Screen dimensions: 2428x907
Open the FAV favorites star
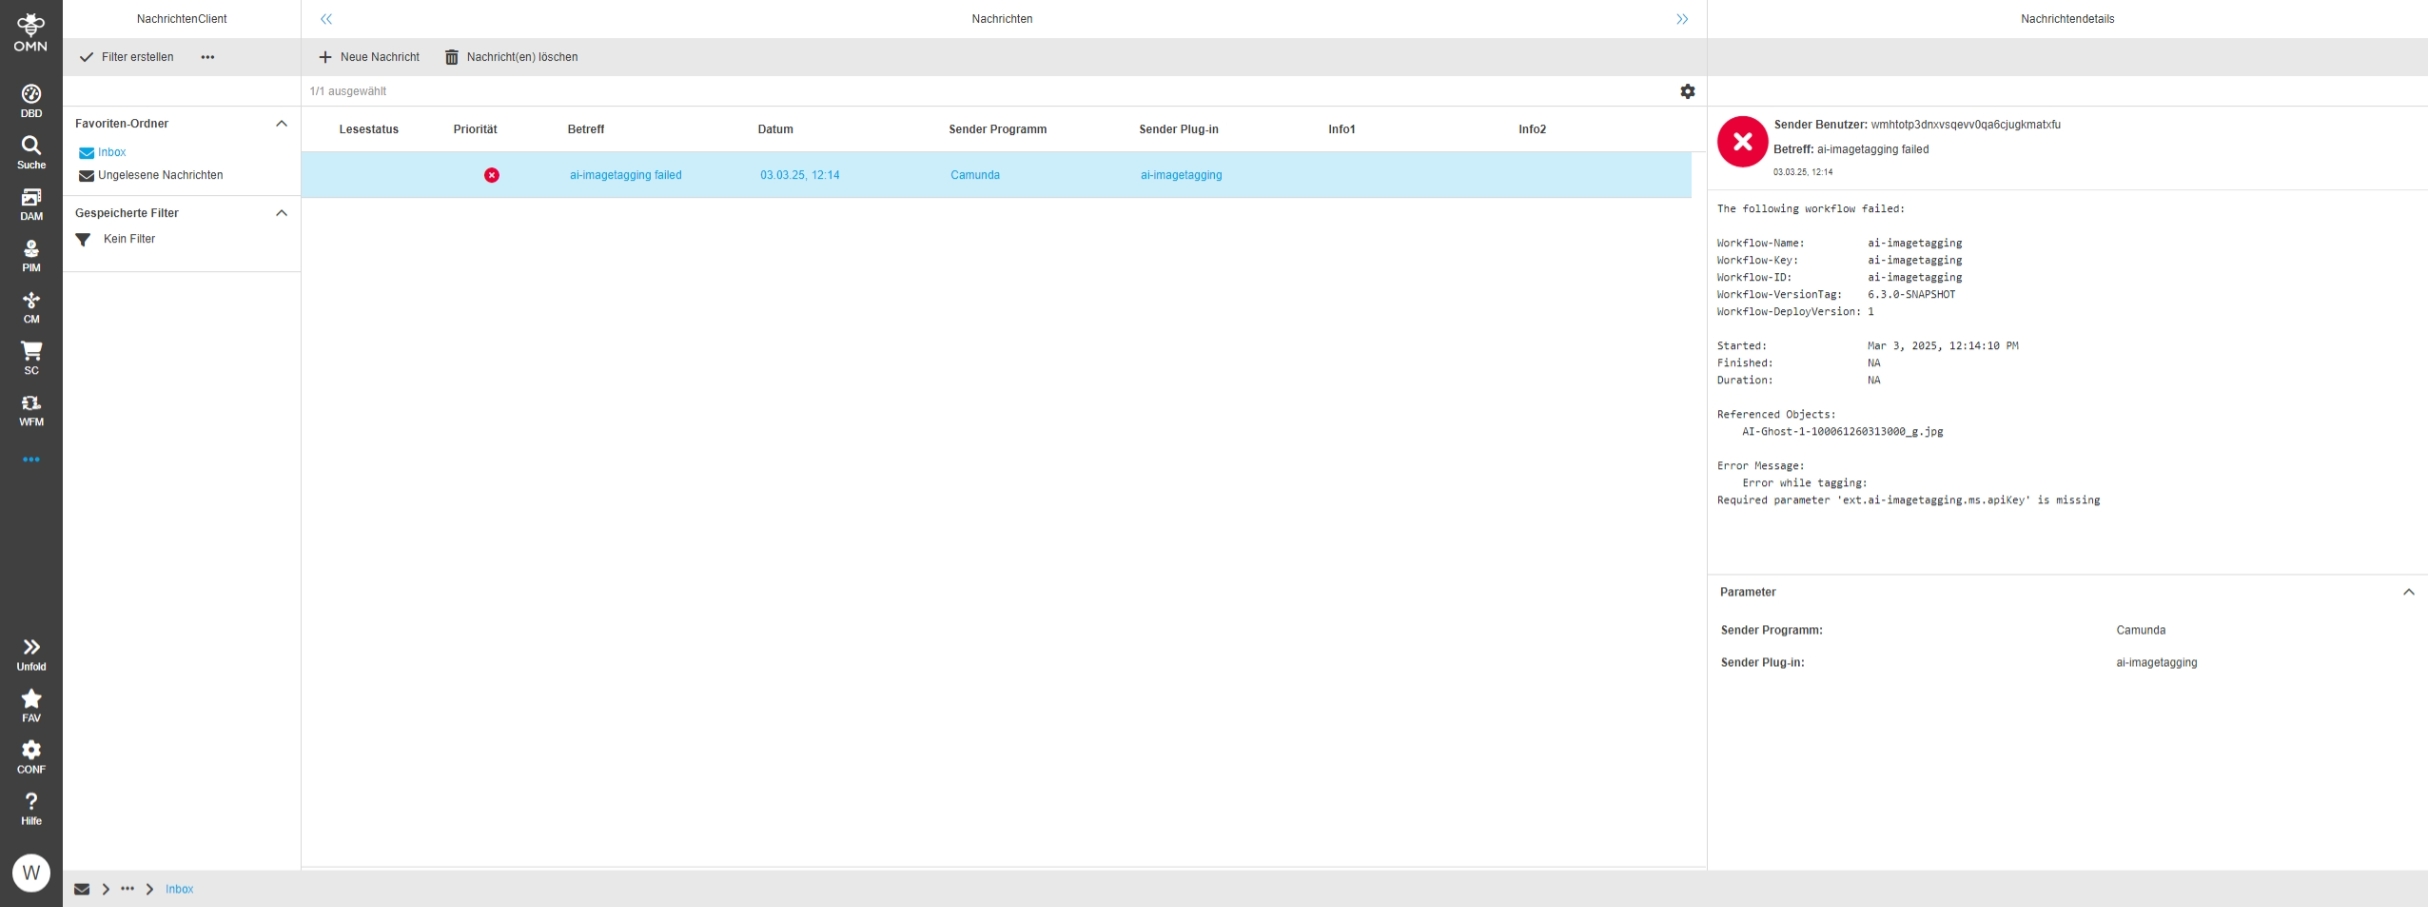coord(31,706)
